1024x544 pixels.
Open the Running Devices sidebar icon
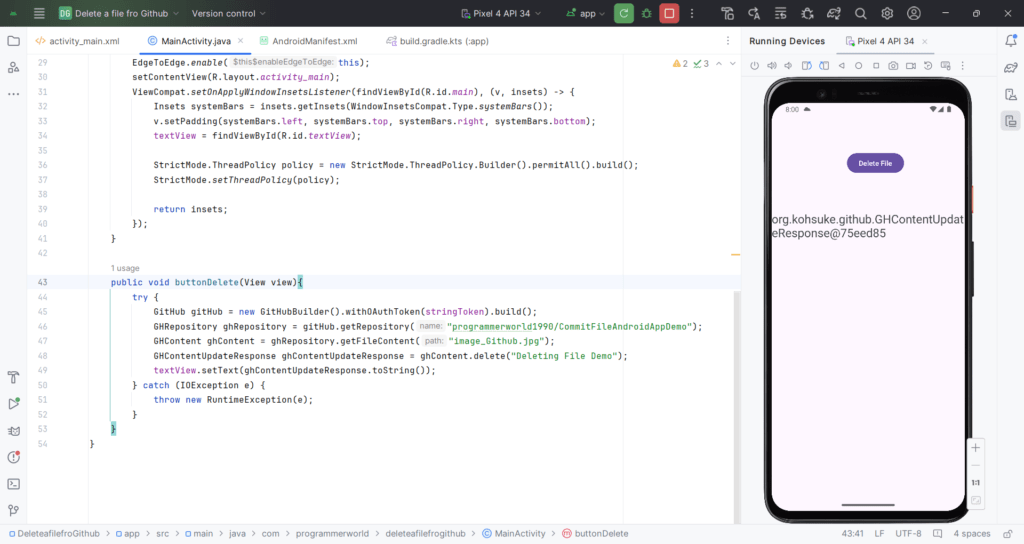point(1011,121)
